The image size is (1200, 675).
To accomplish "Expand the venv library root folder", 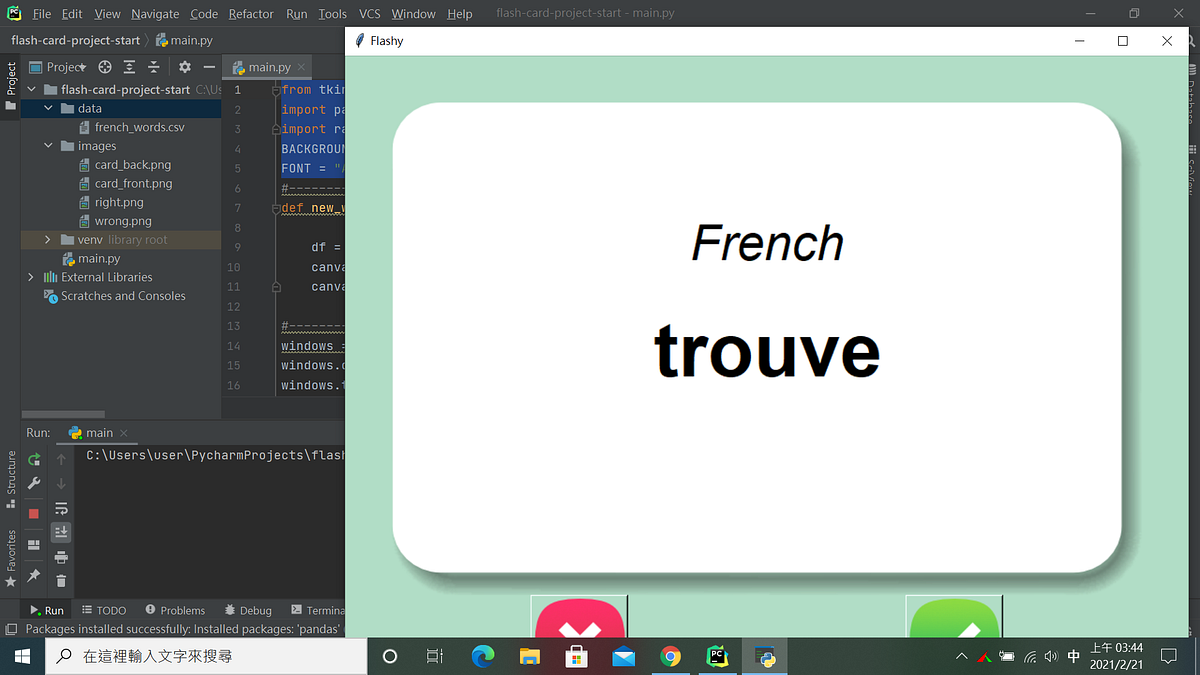I will tap(46, 239).
